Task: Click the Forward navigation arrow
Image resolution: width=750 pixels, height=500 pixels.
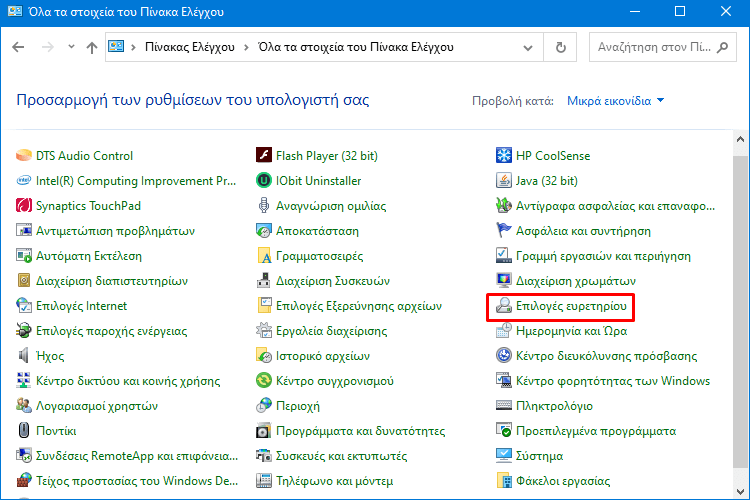Action: pyautogui.click(x=47, y=47)
